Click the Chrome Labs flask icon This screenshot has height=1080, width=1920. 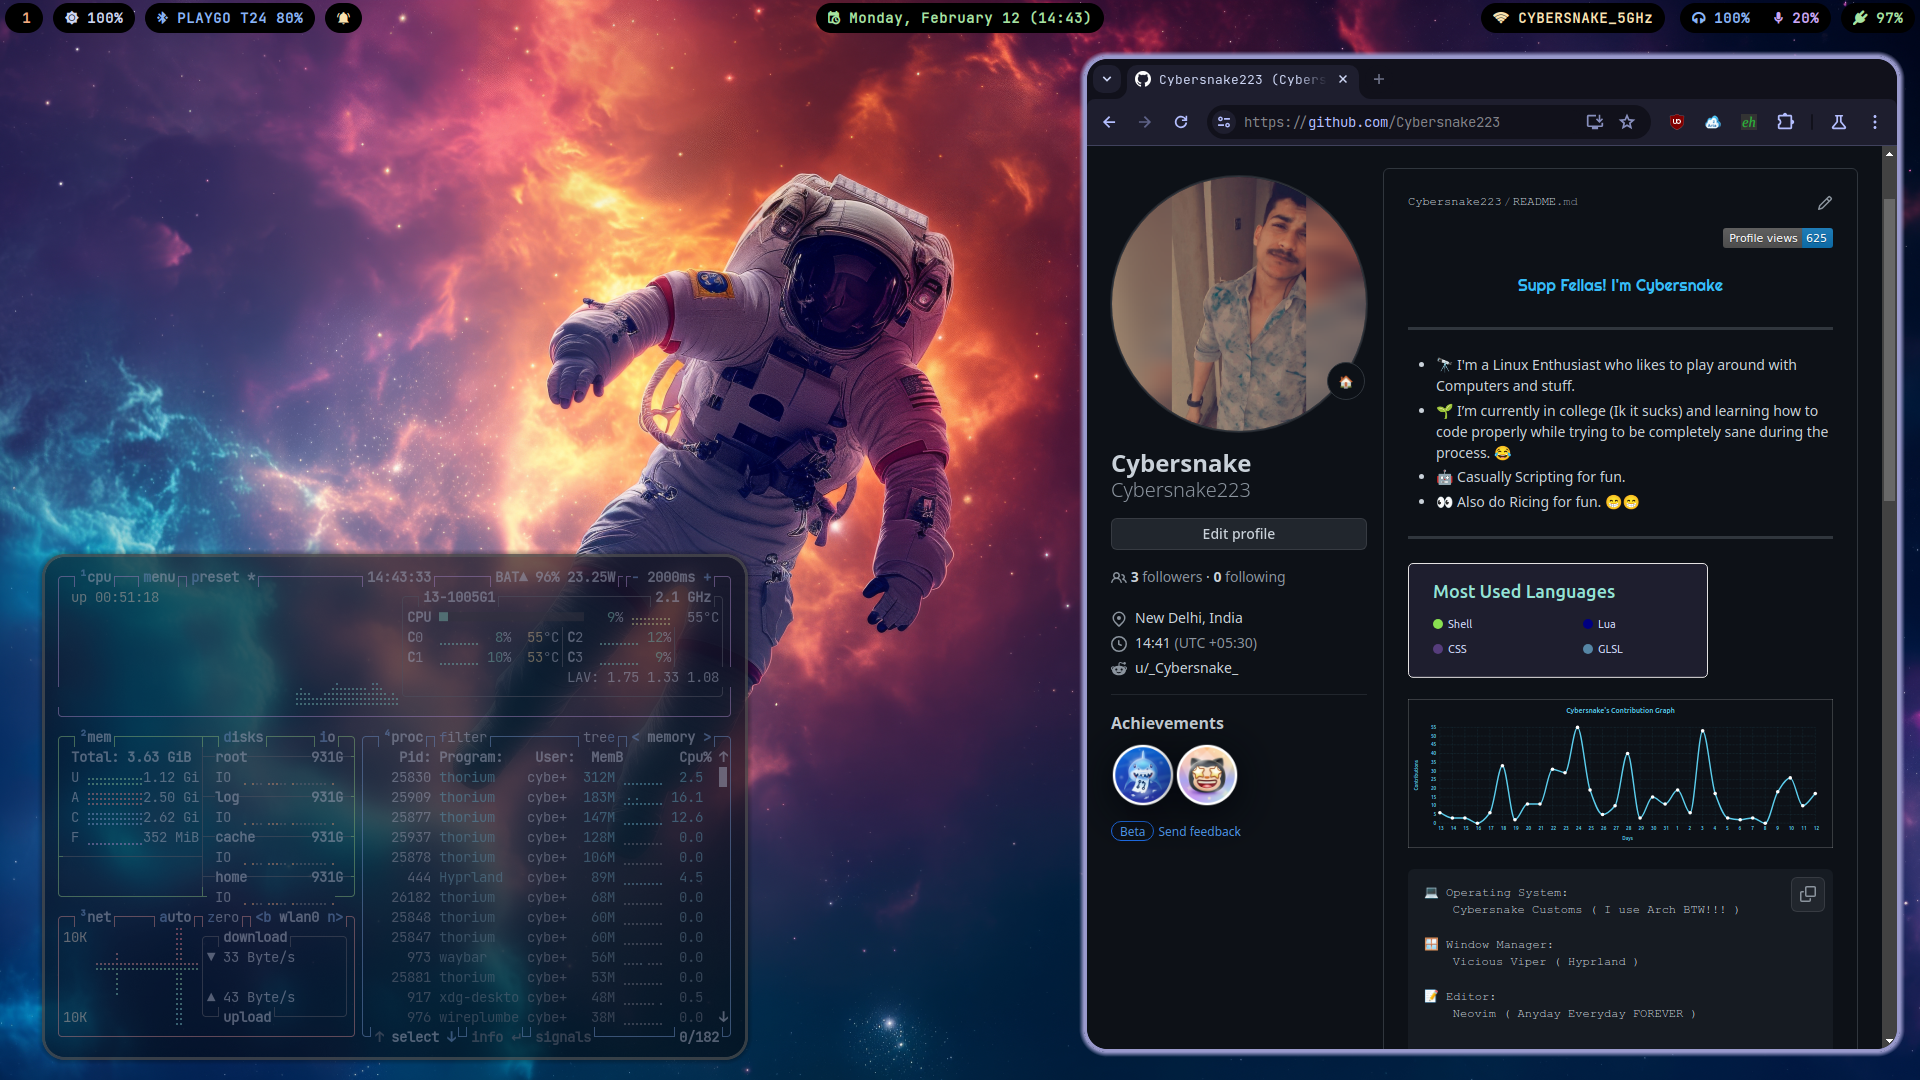1838,122
